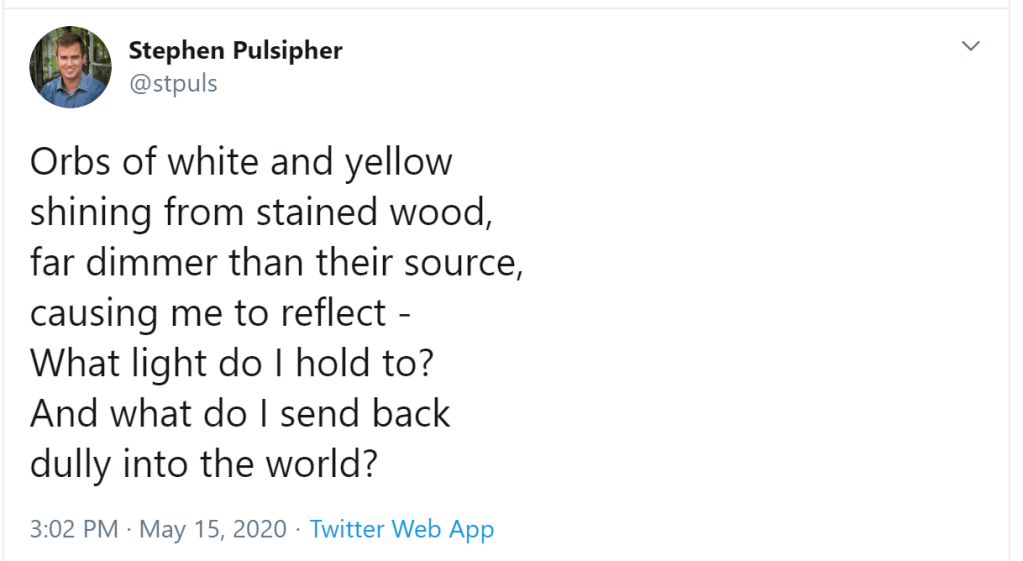This screenshot has width=1023, height=561.
Task: Open the Twitter Web App source link
Action: tap(401, 529)
